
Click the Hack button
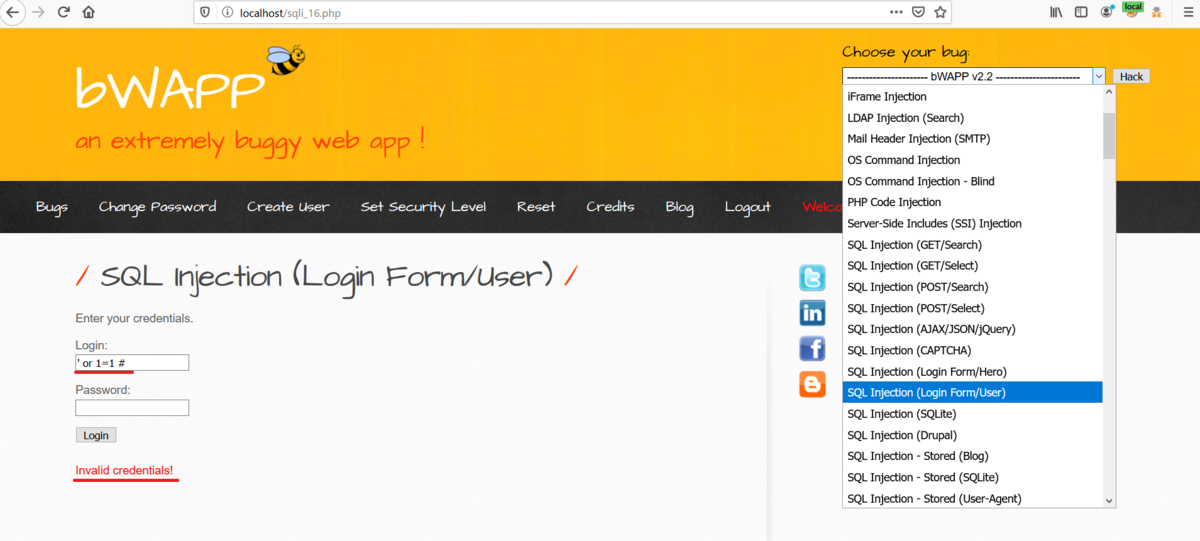point(1131,76)
